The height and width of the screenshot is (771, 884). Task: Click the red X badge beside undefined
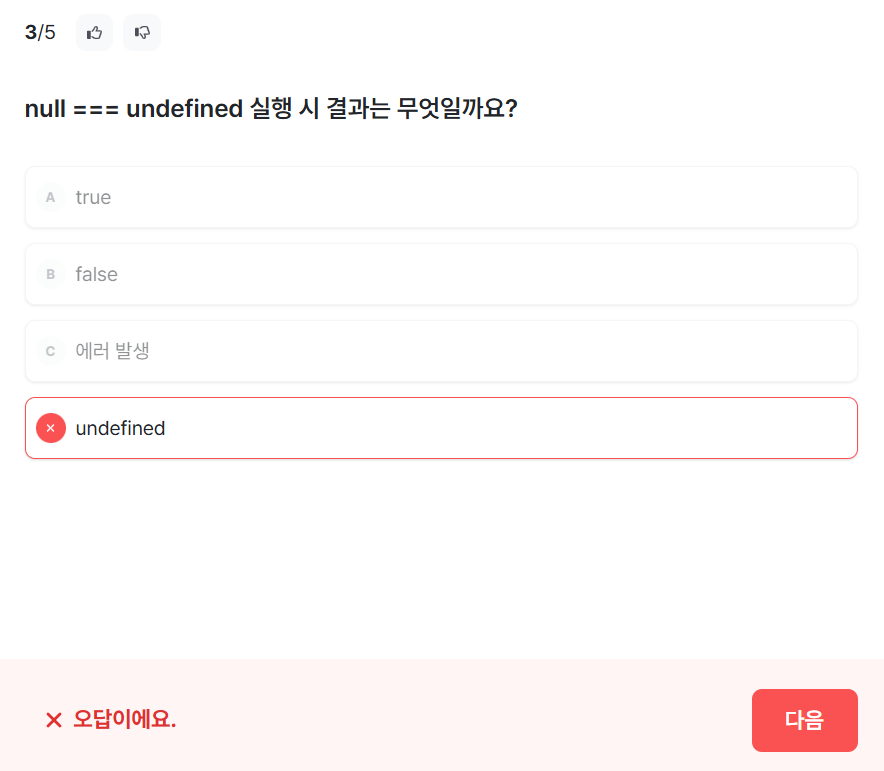click(51, 428)
